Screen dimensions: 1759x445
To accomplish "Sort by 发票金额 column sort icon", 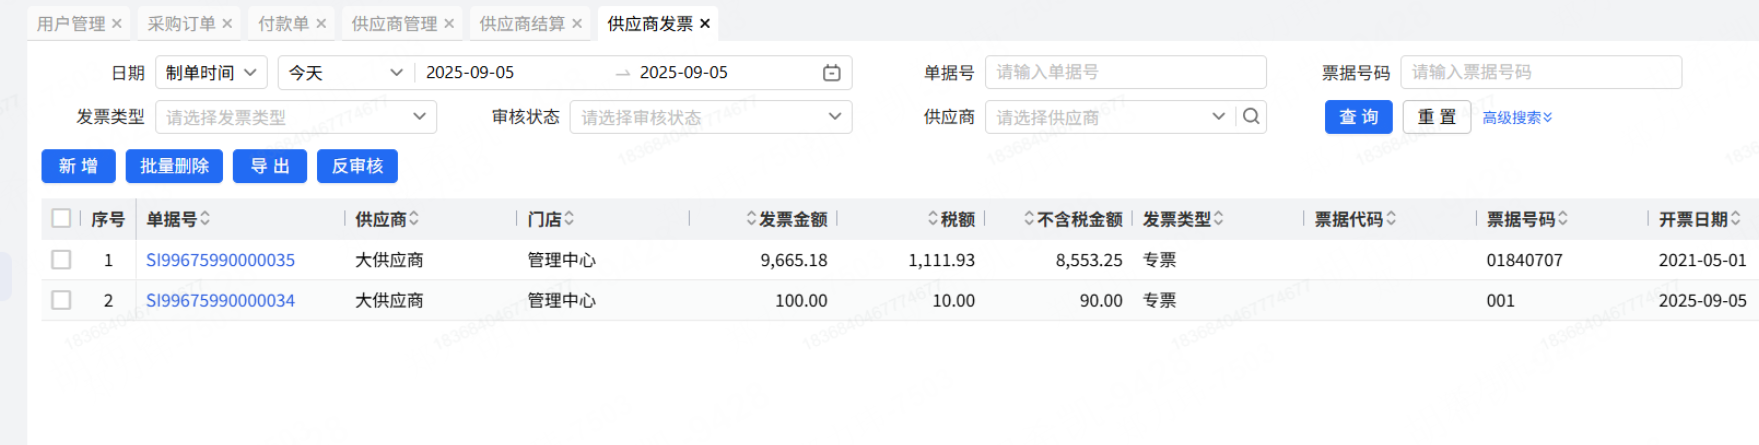I will [751, 219].
